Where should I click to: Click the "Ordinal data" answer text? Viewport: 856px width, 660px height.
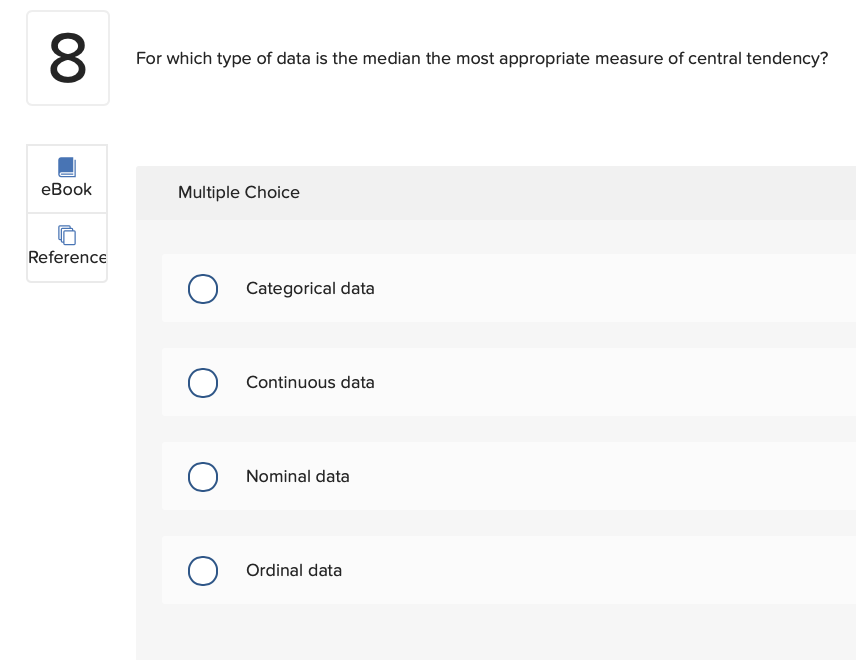pyautogui.click(x=294, y=571)
